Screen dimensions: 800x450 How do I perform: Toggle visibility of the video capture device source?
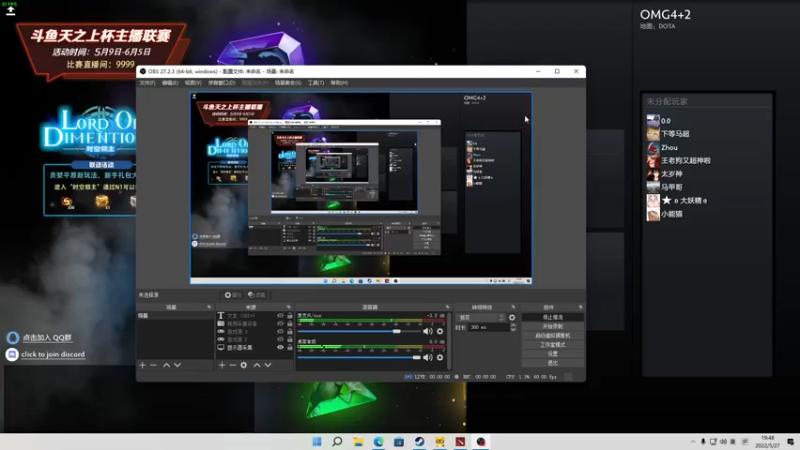coord(280,323)
